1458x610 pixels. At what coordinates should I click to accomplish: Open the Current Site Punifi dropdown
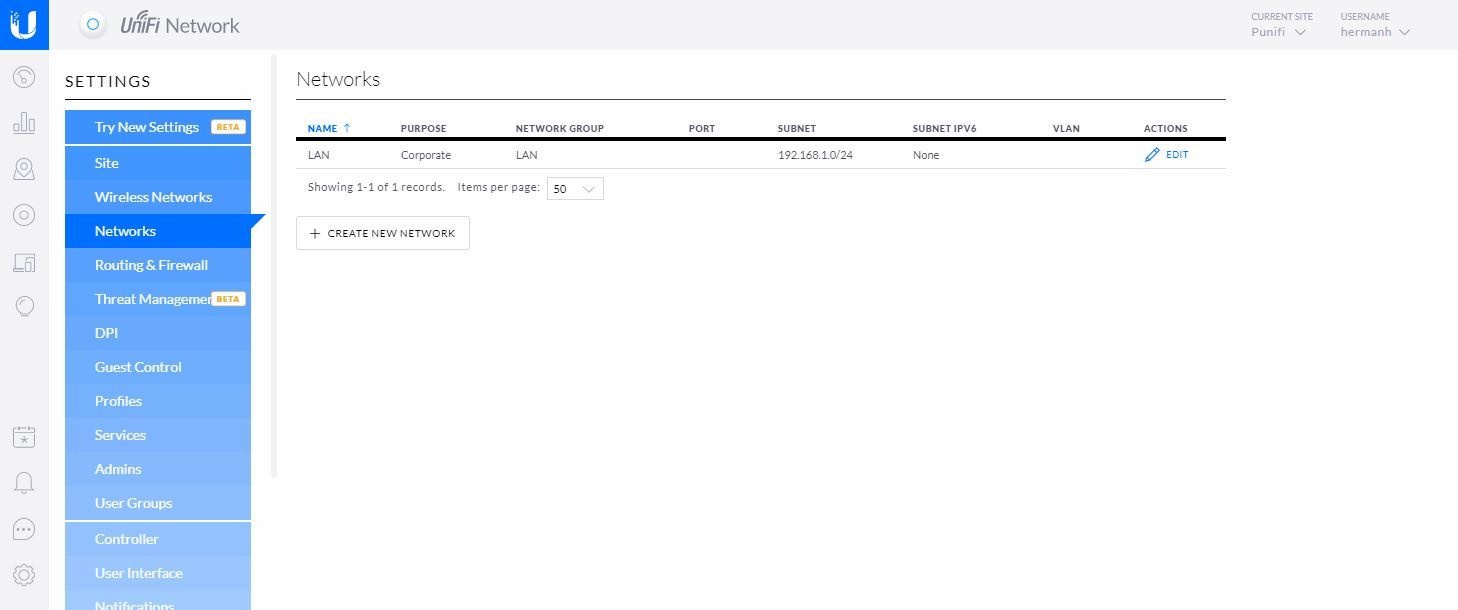point(1279,32)
